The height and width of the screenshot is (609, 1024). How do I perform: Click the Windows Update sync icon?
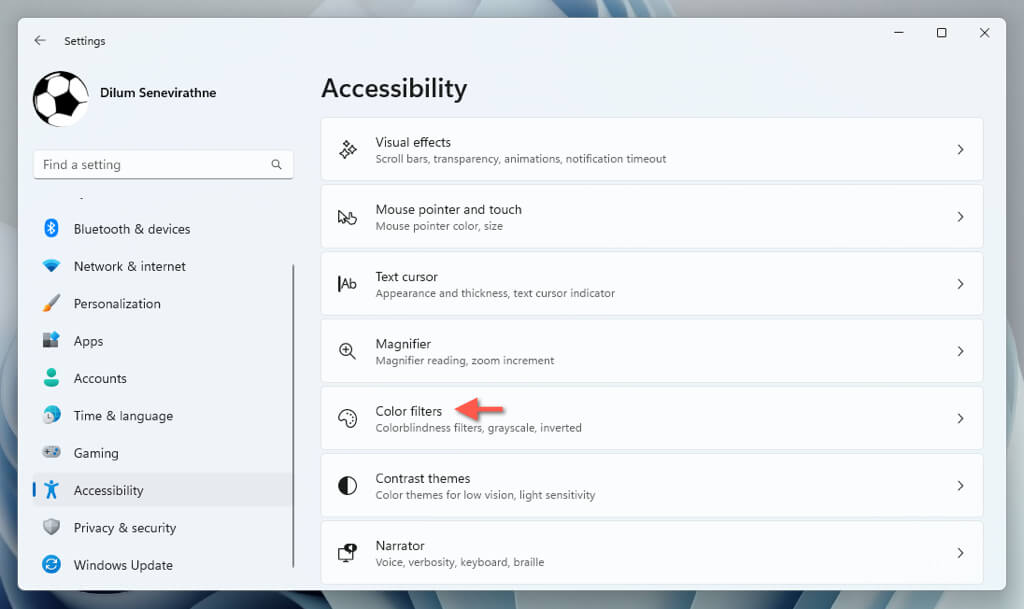pos(52,565)
